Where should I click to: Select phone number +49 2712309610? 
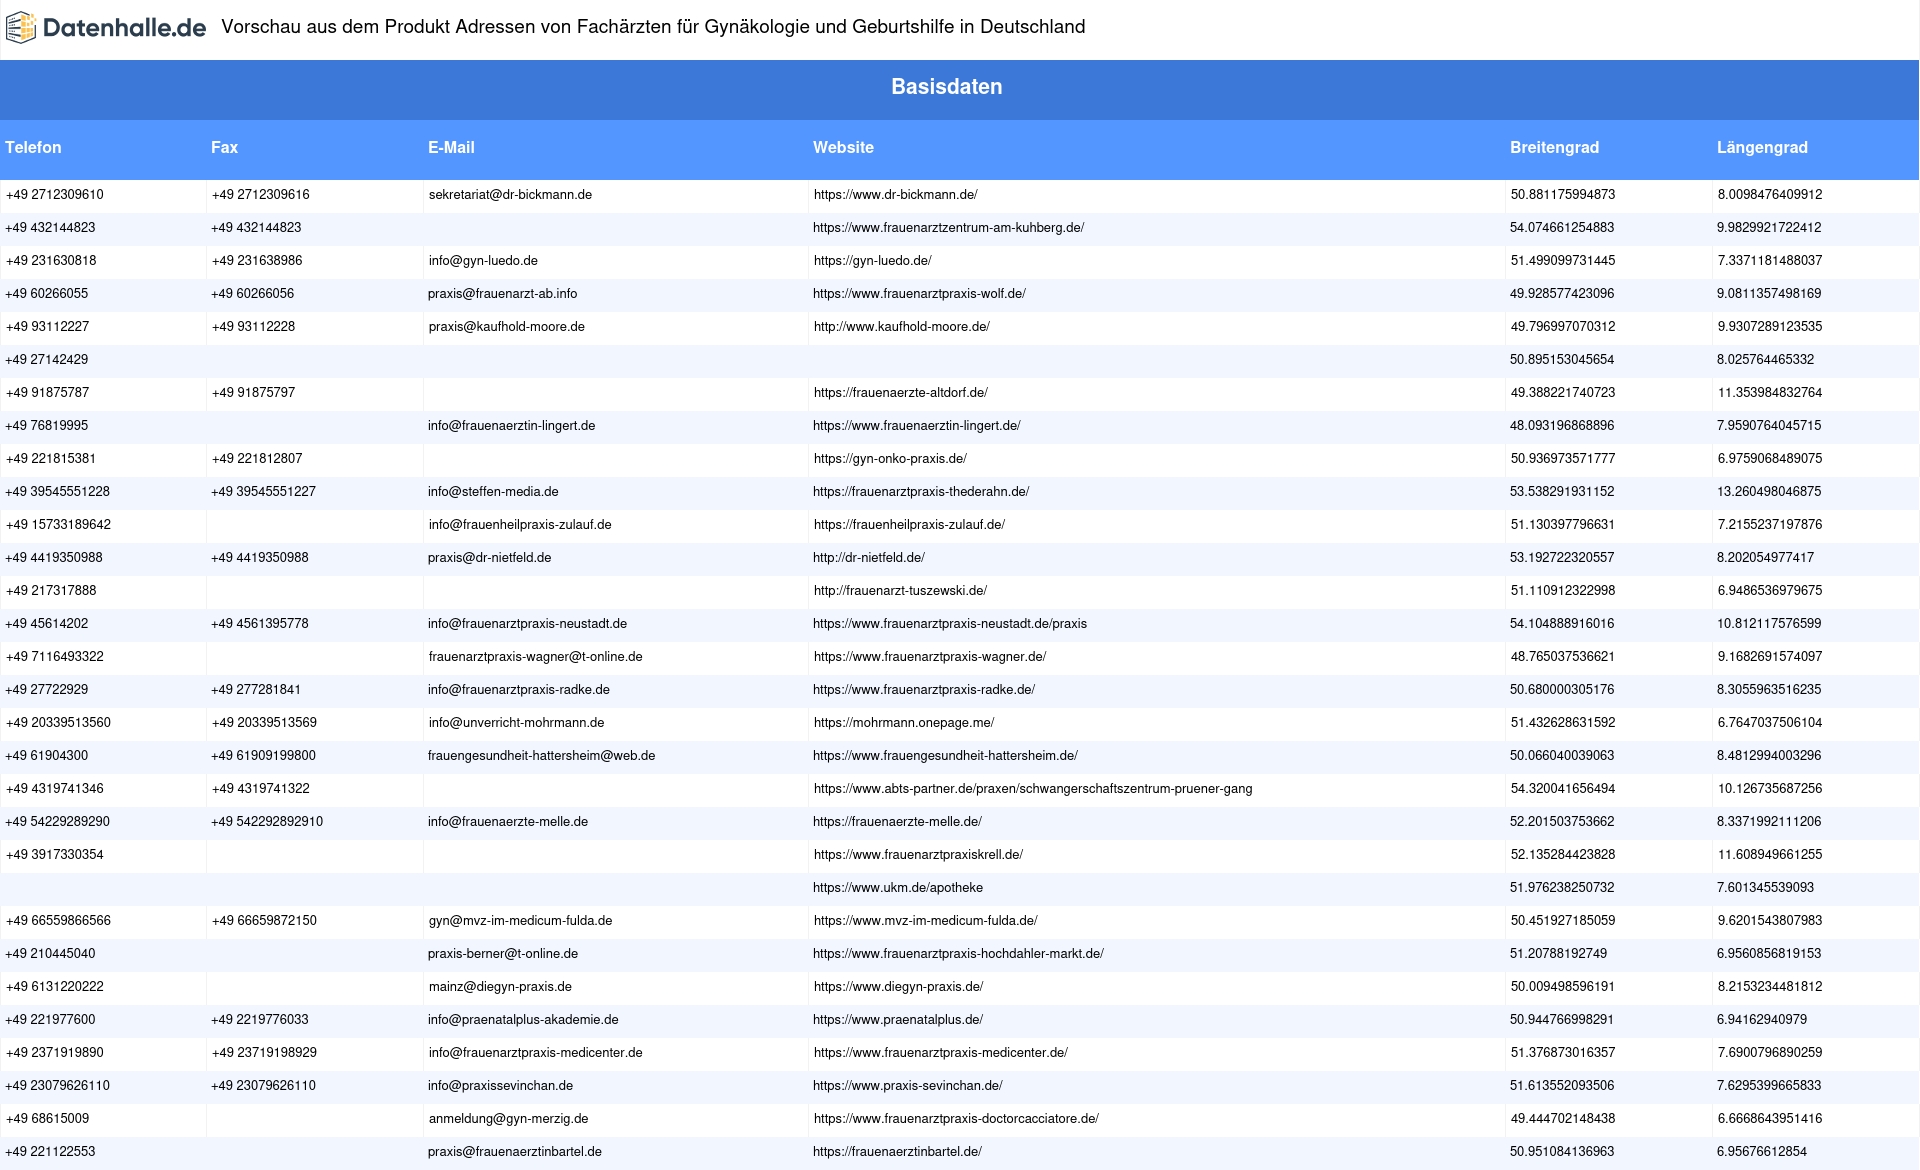pyautogui.click(x=54, y=195)
